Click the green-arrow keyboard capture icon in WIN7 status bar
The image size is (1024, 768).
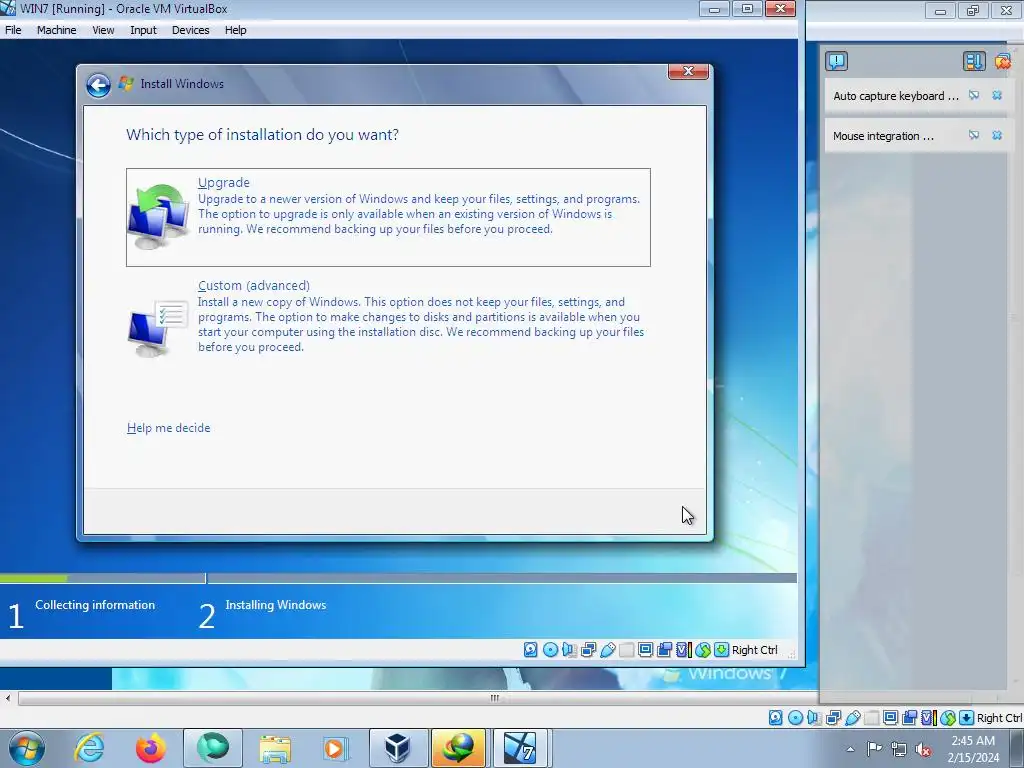coord(721,650)
